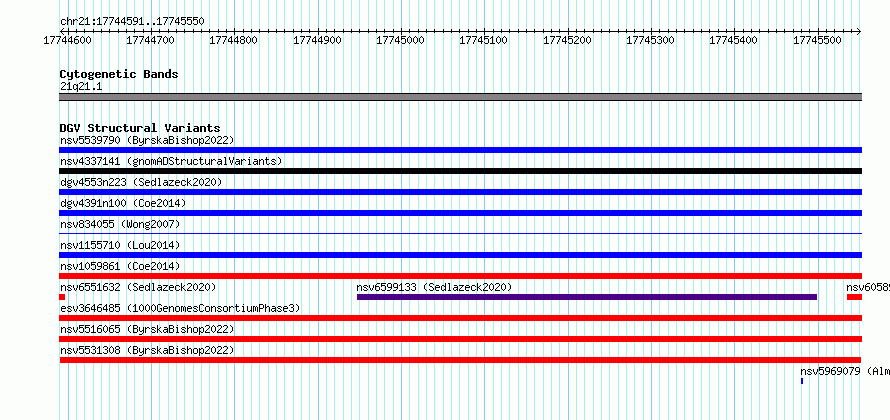Click ruler position 17744700
Screen dimensions: 890x420
[x=150, y=40]
